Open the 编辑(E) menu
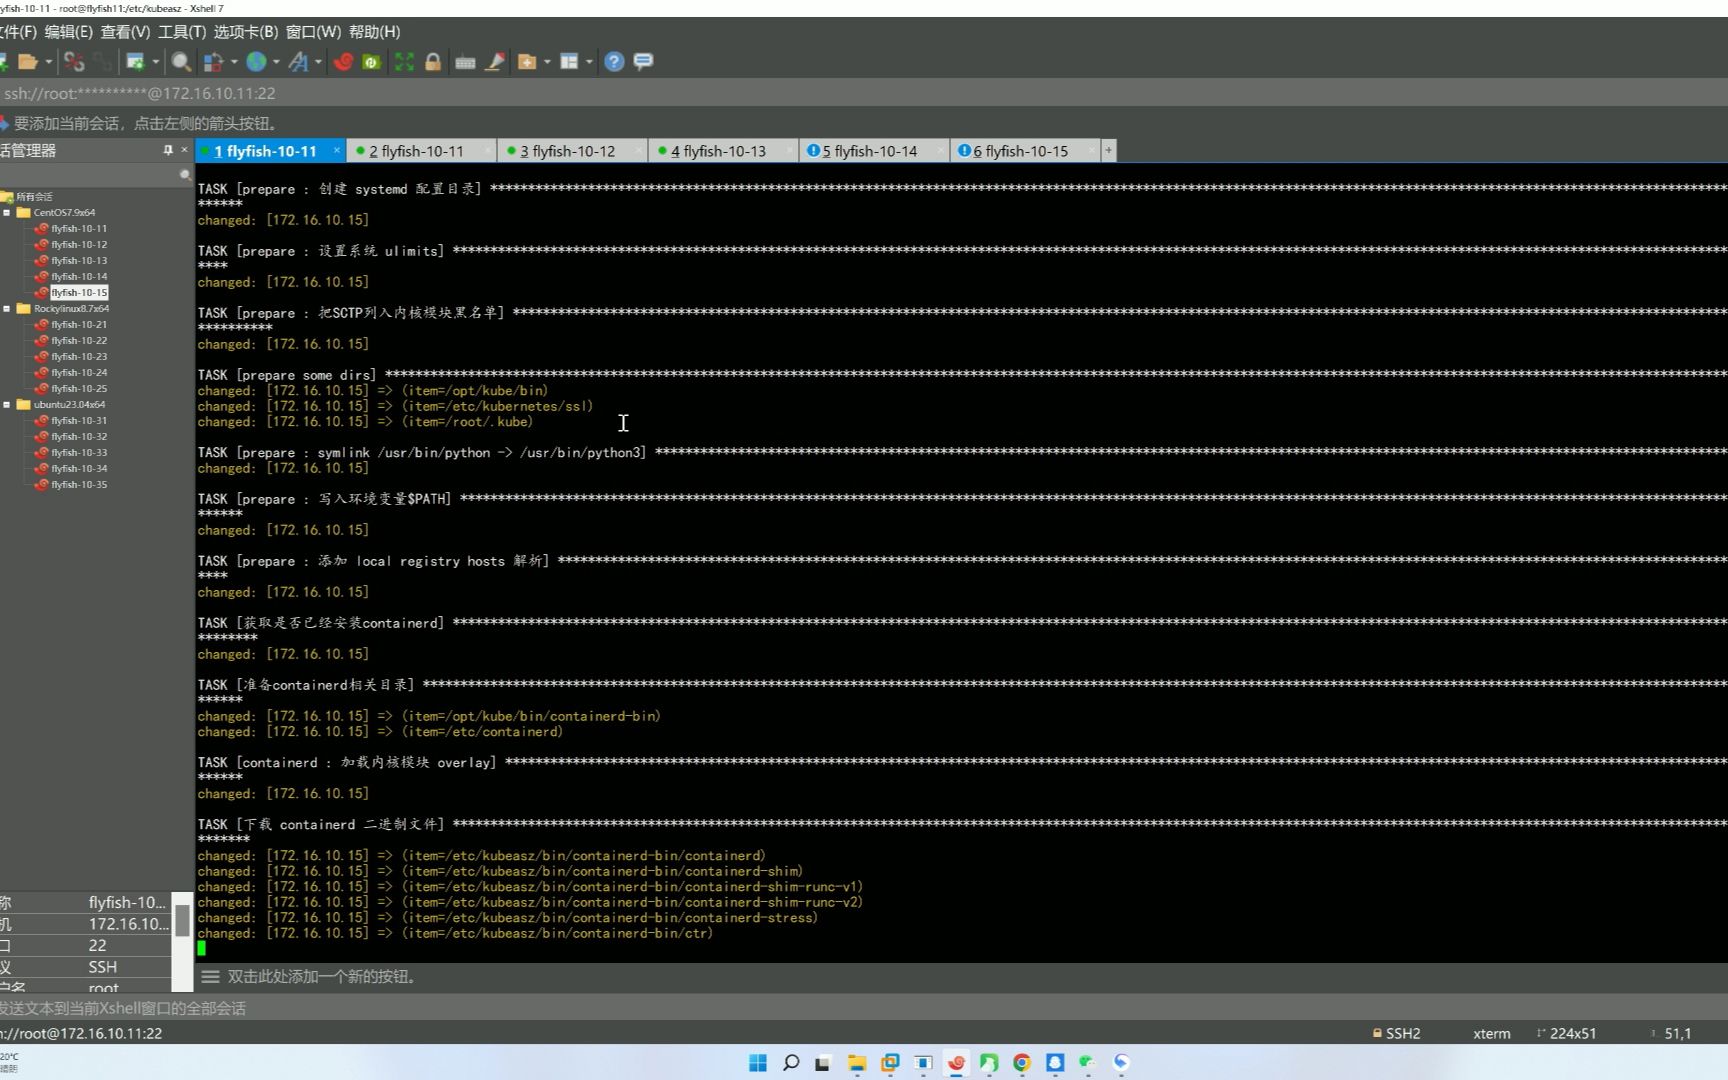This screenshot has height=1080, width=1728. [x=68, y=32]
